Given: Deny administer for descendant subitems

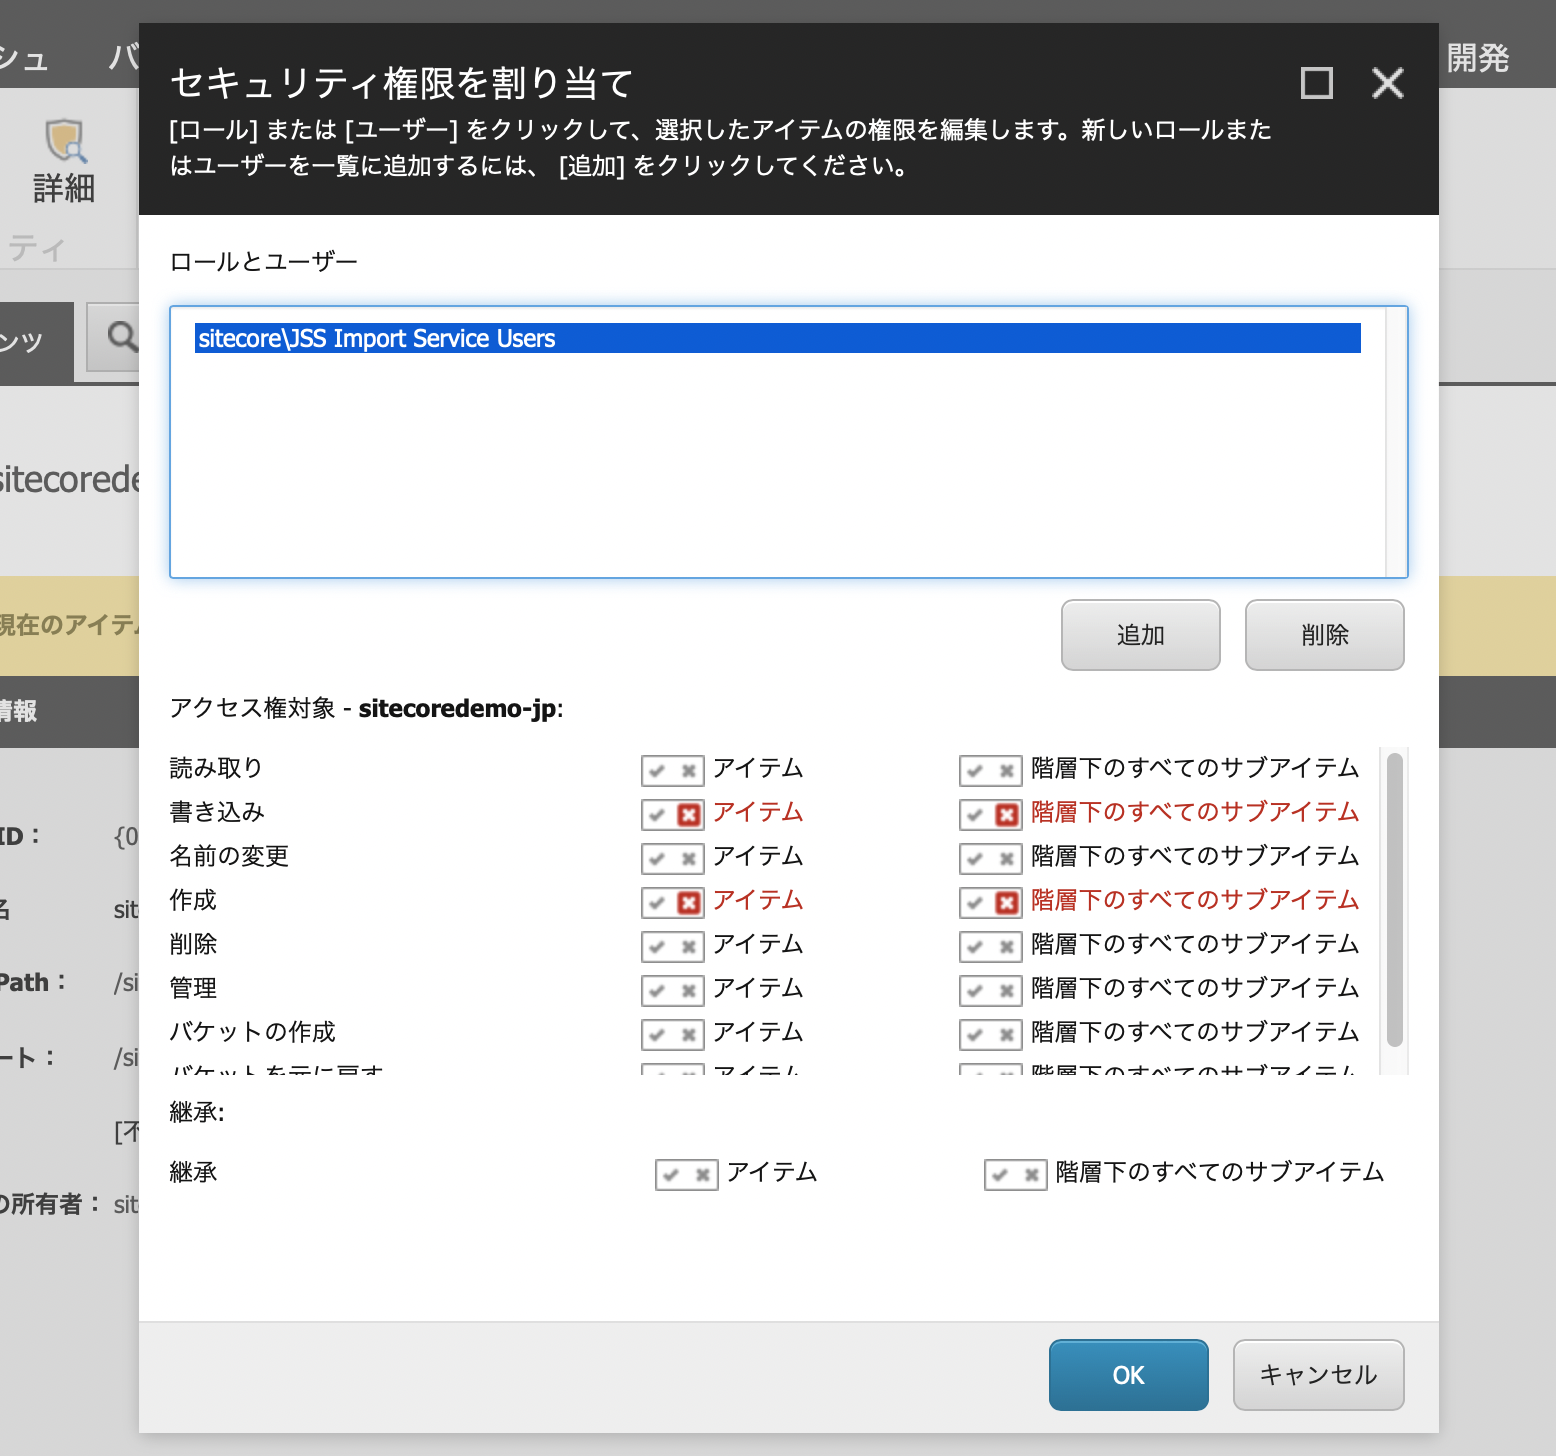Looking at the screenshot, I should pos(1007,991).
